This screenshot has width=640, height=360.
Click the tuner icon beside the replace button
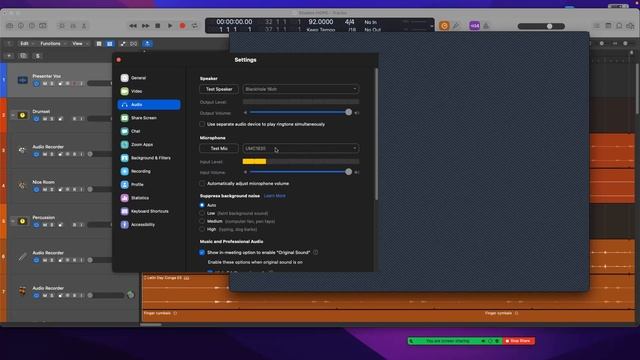pos(456,26)
